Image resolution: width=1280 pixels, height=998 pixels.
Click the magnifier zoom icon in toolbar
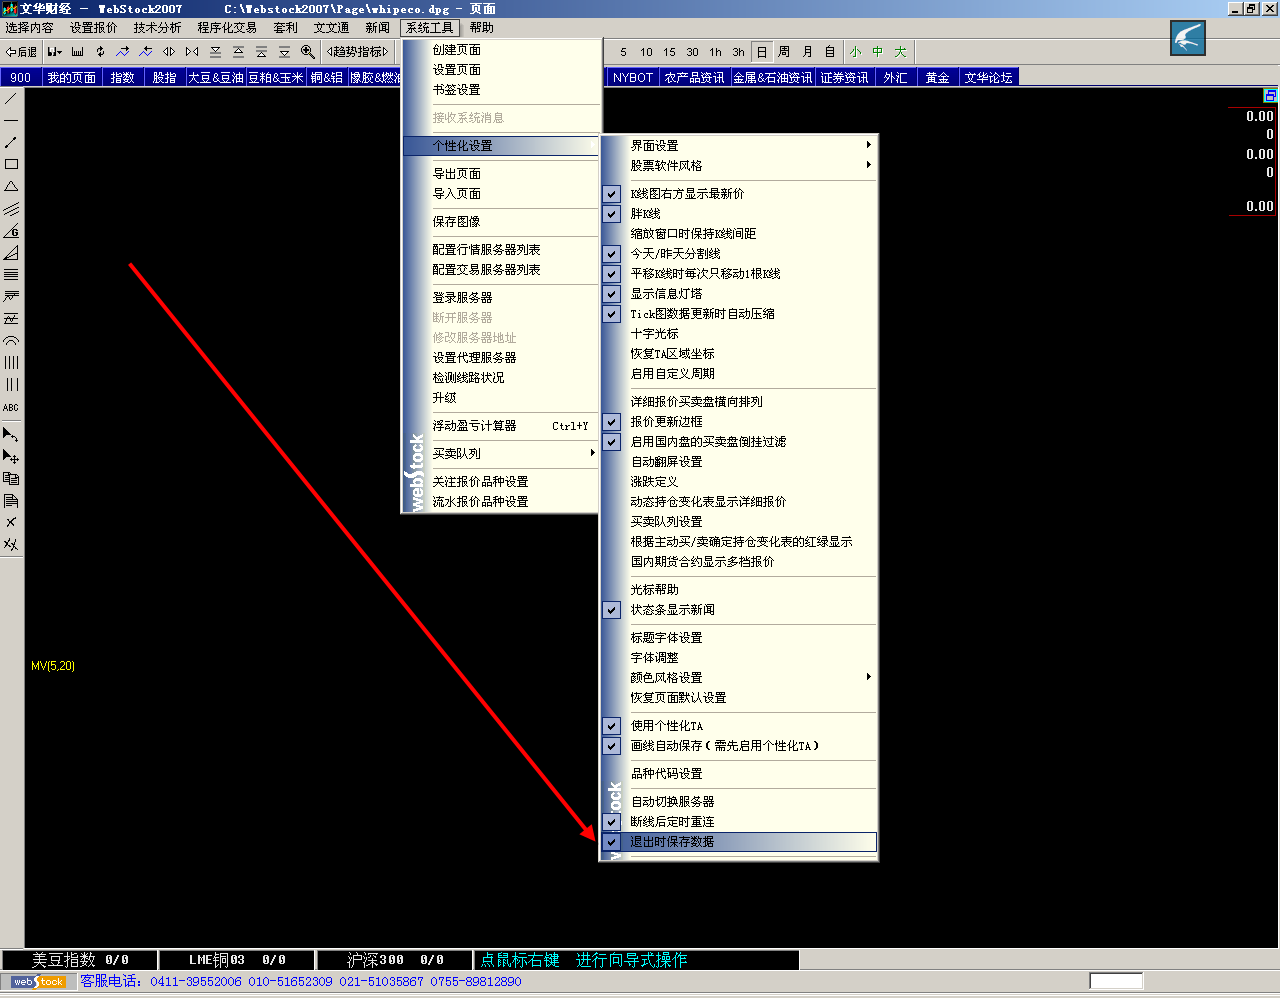coord(307,51)
